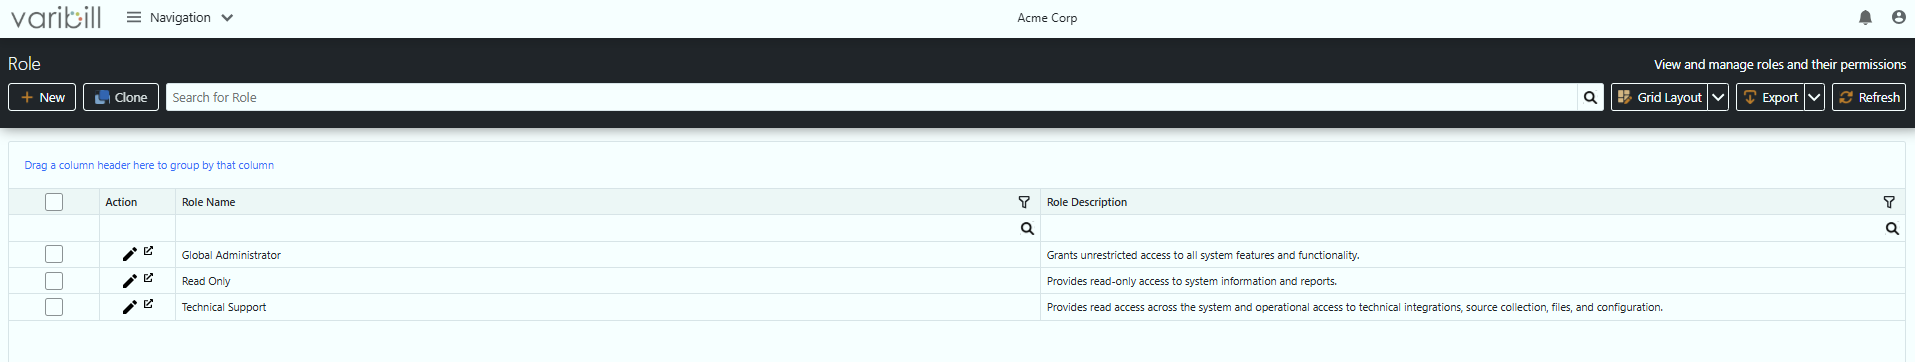
Task: Focus the Search for Role field
Action: tap(871, 97)
